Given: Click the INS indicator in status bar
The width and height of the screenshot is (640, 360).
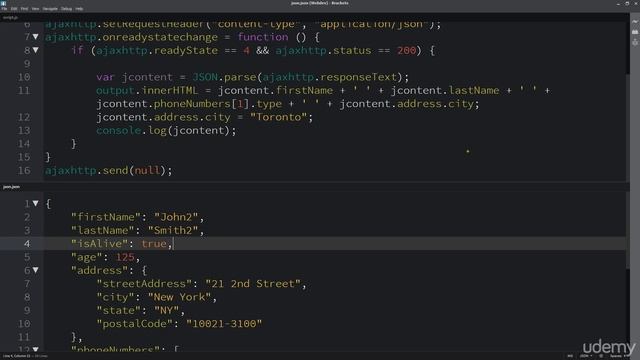Looking at the screenshot, I should [570, 356].
